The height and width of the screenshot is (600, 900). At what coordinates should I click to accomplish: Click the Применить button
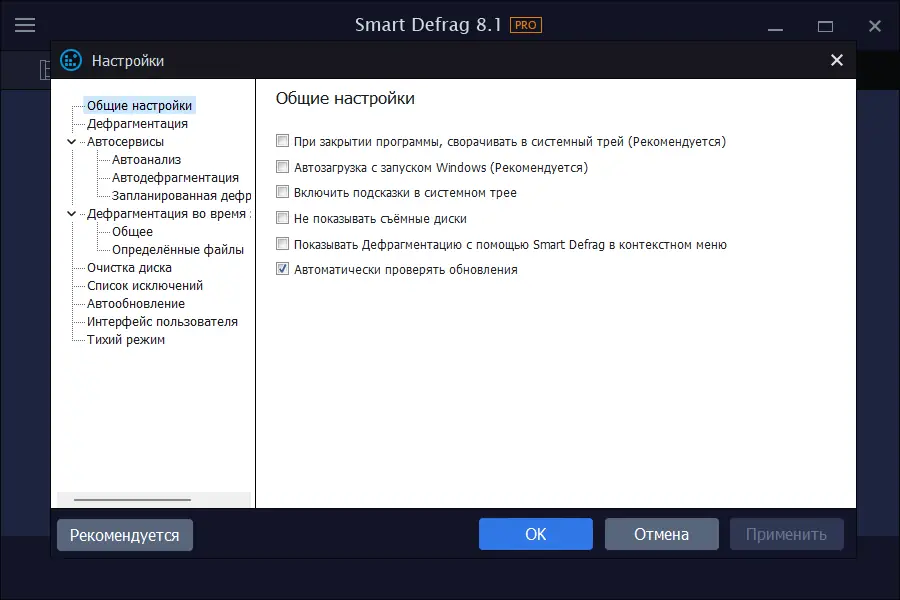coord(786,534)
